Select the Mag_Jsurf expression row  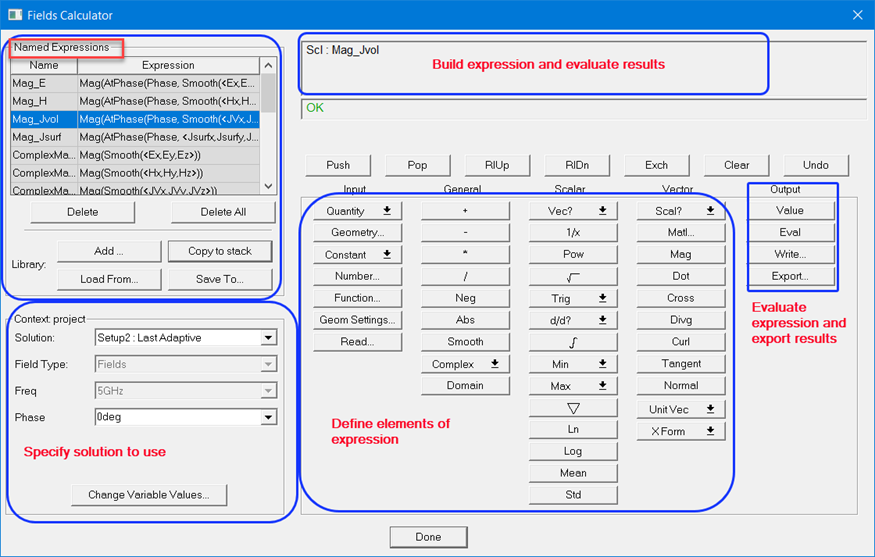tap(44, 137)
